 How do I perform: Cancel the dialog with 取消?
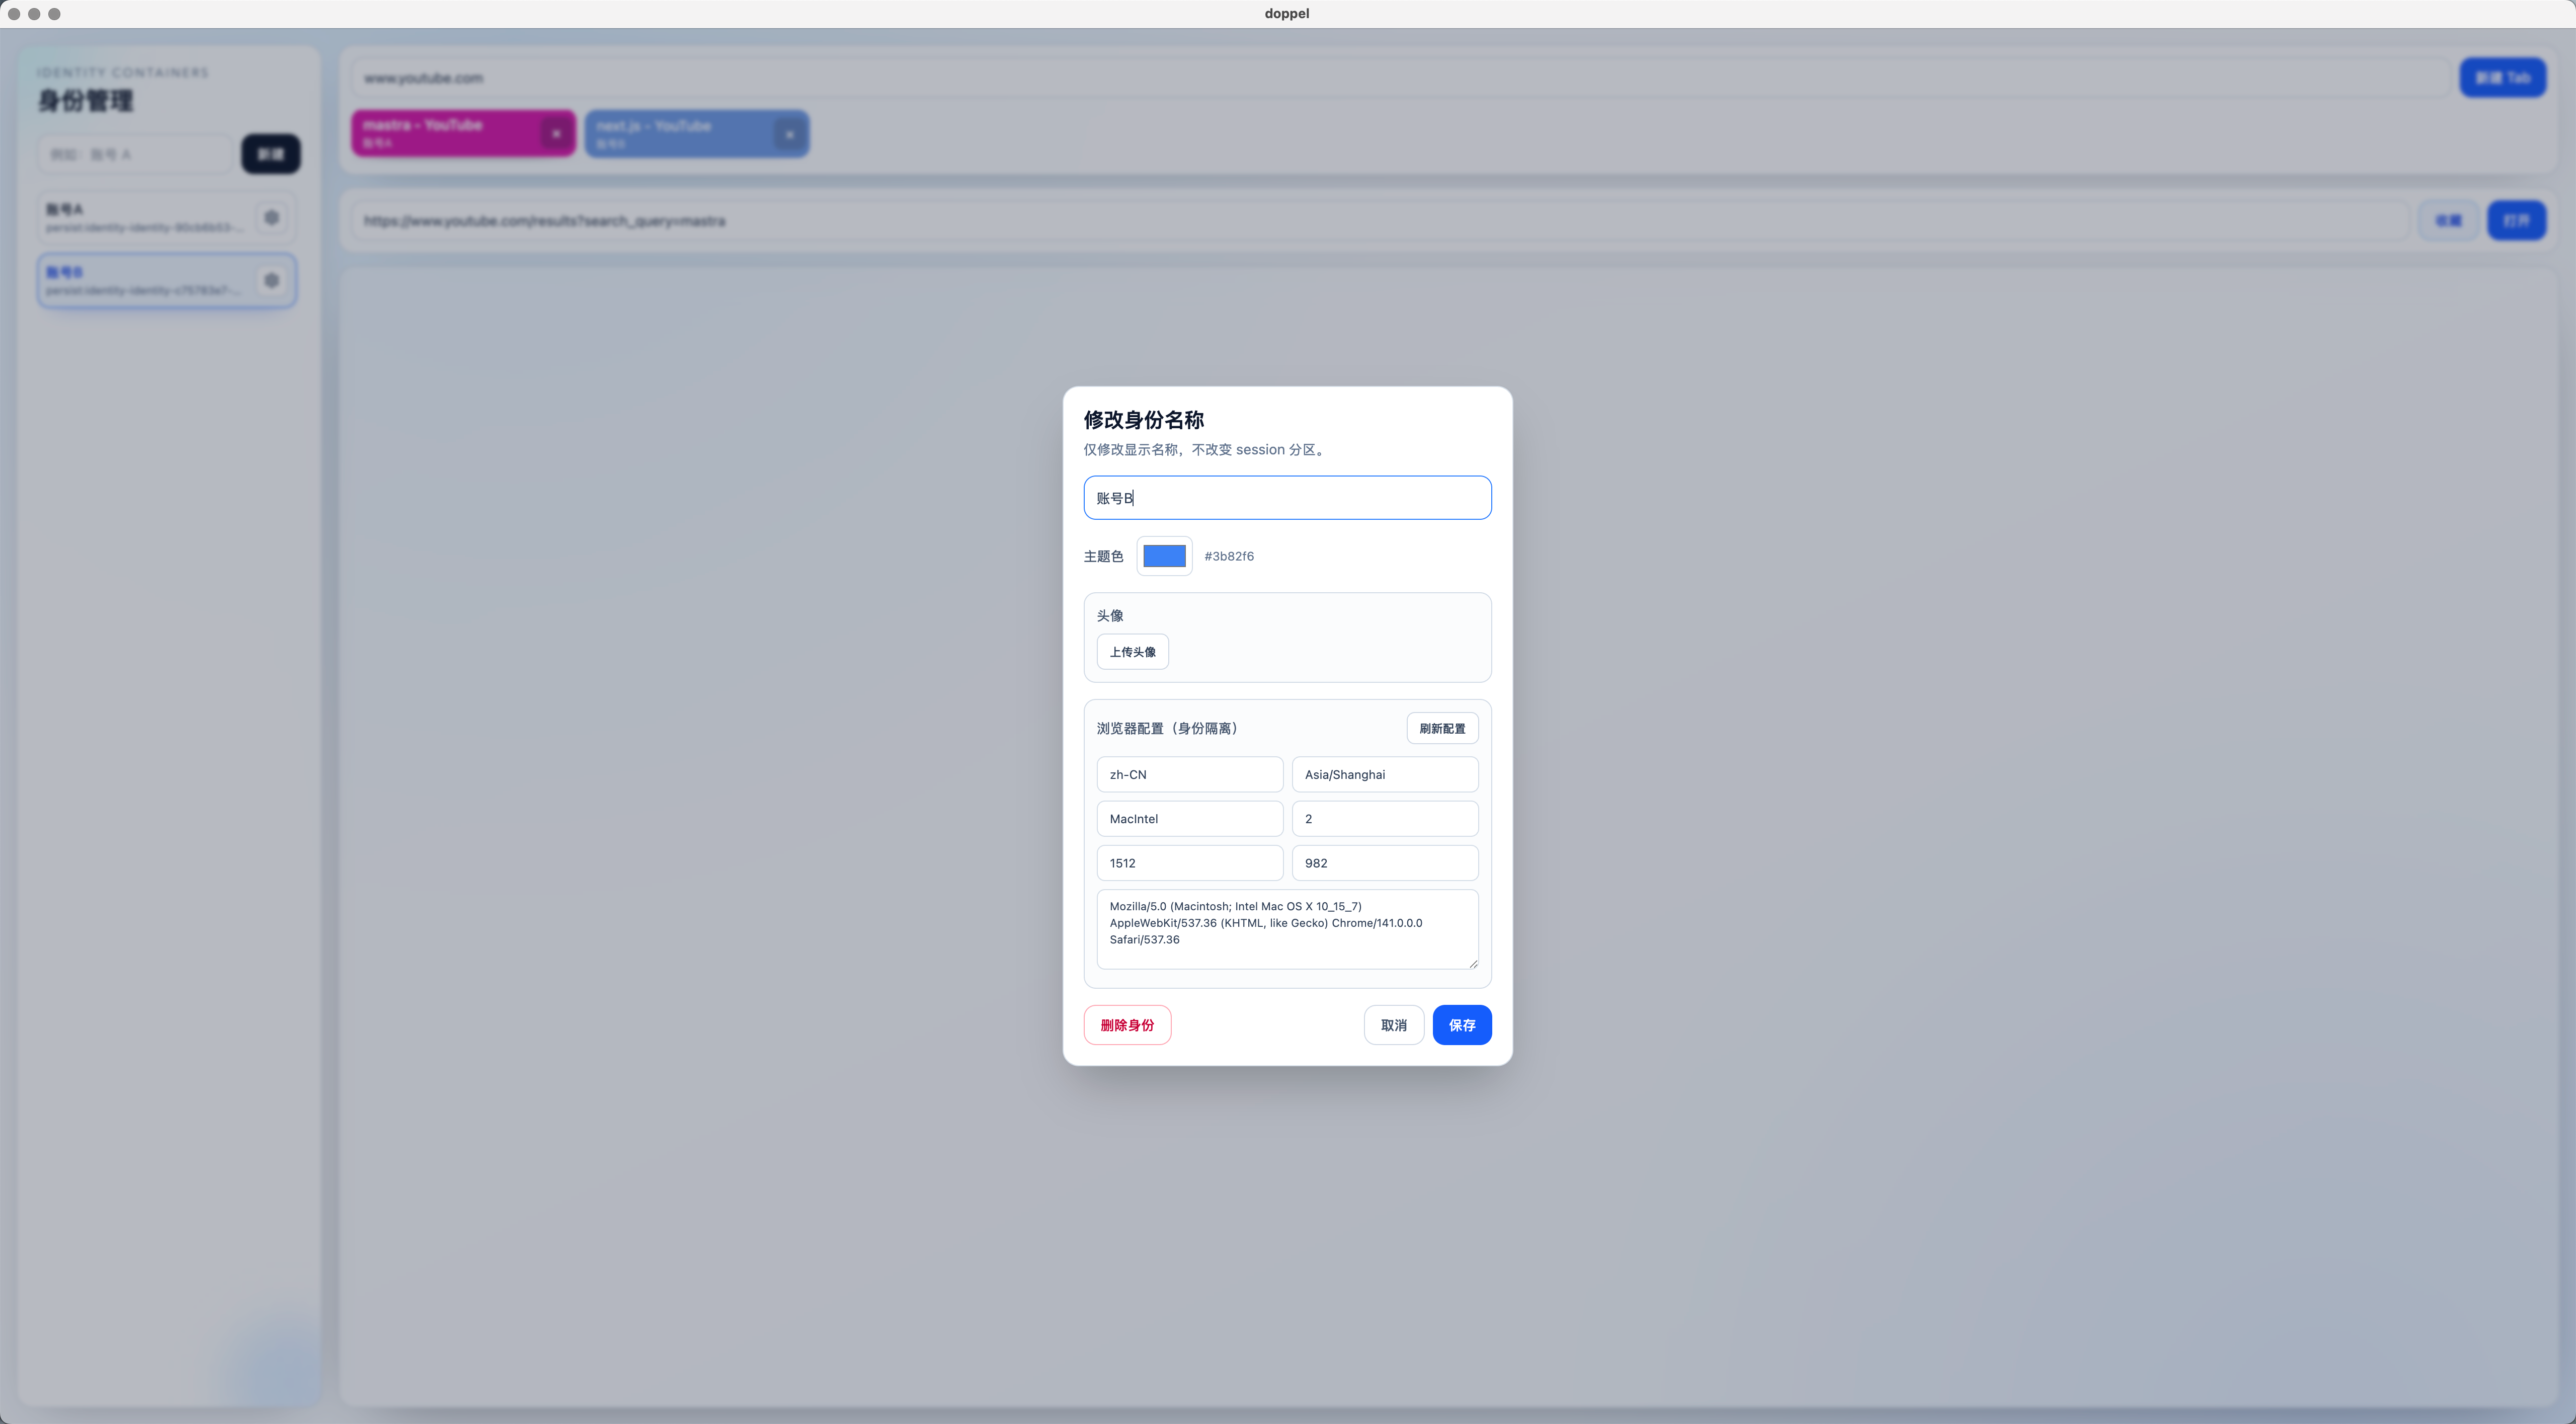[1393, 1025]
